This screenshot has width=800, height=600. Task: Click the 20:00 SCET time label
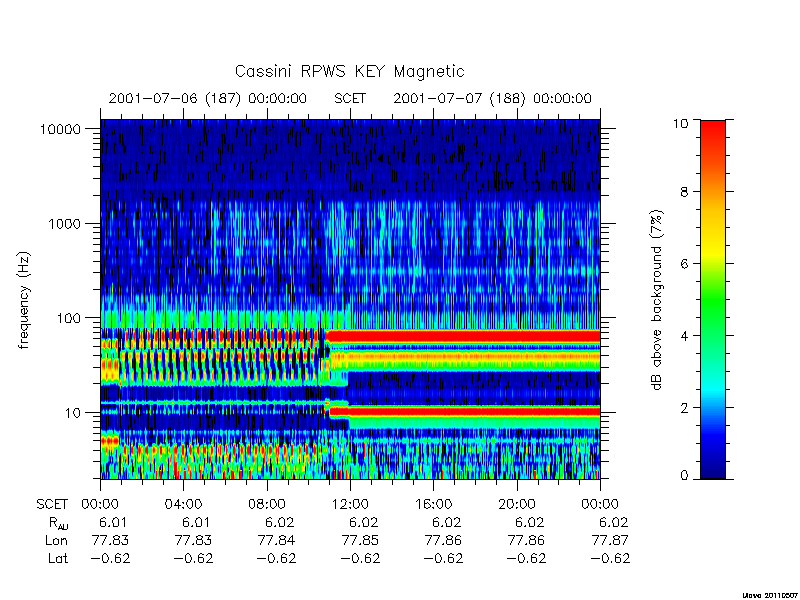click(x=517, y=505)
